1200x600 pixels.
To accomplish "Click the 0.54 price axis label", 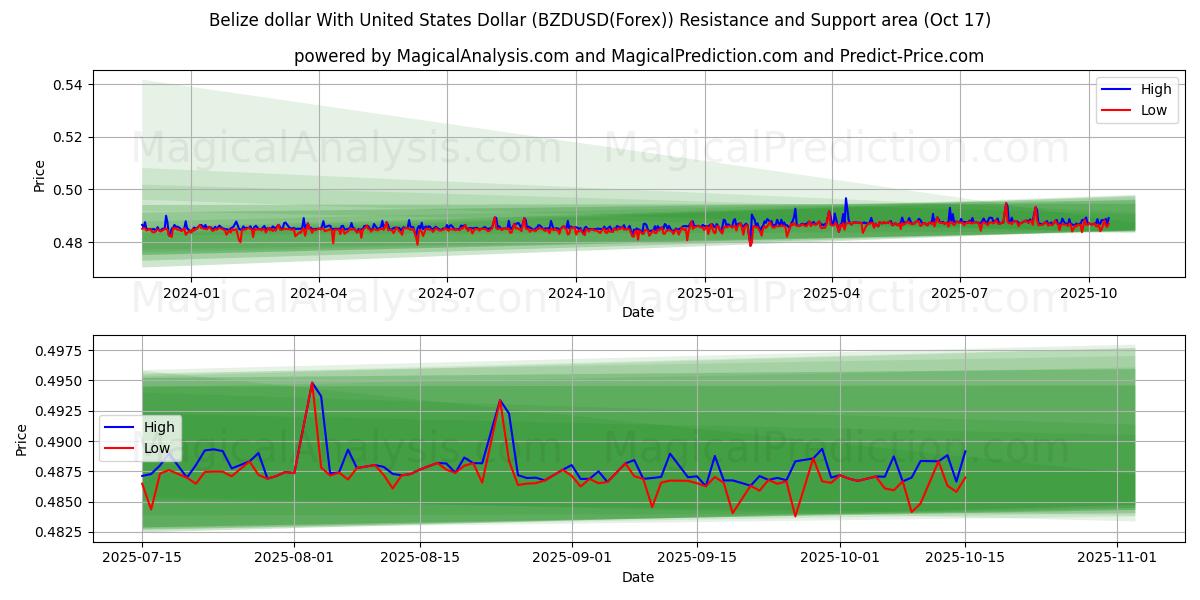I will (67, 85).
